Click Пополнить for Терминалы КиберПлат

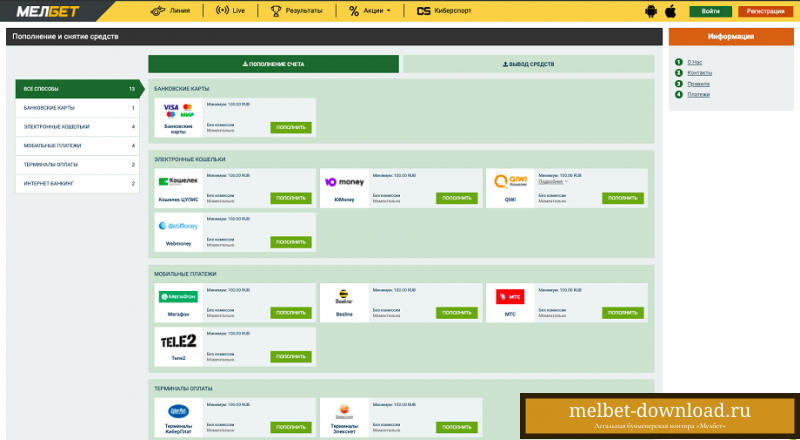(291, 427)
